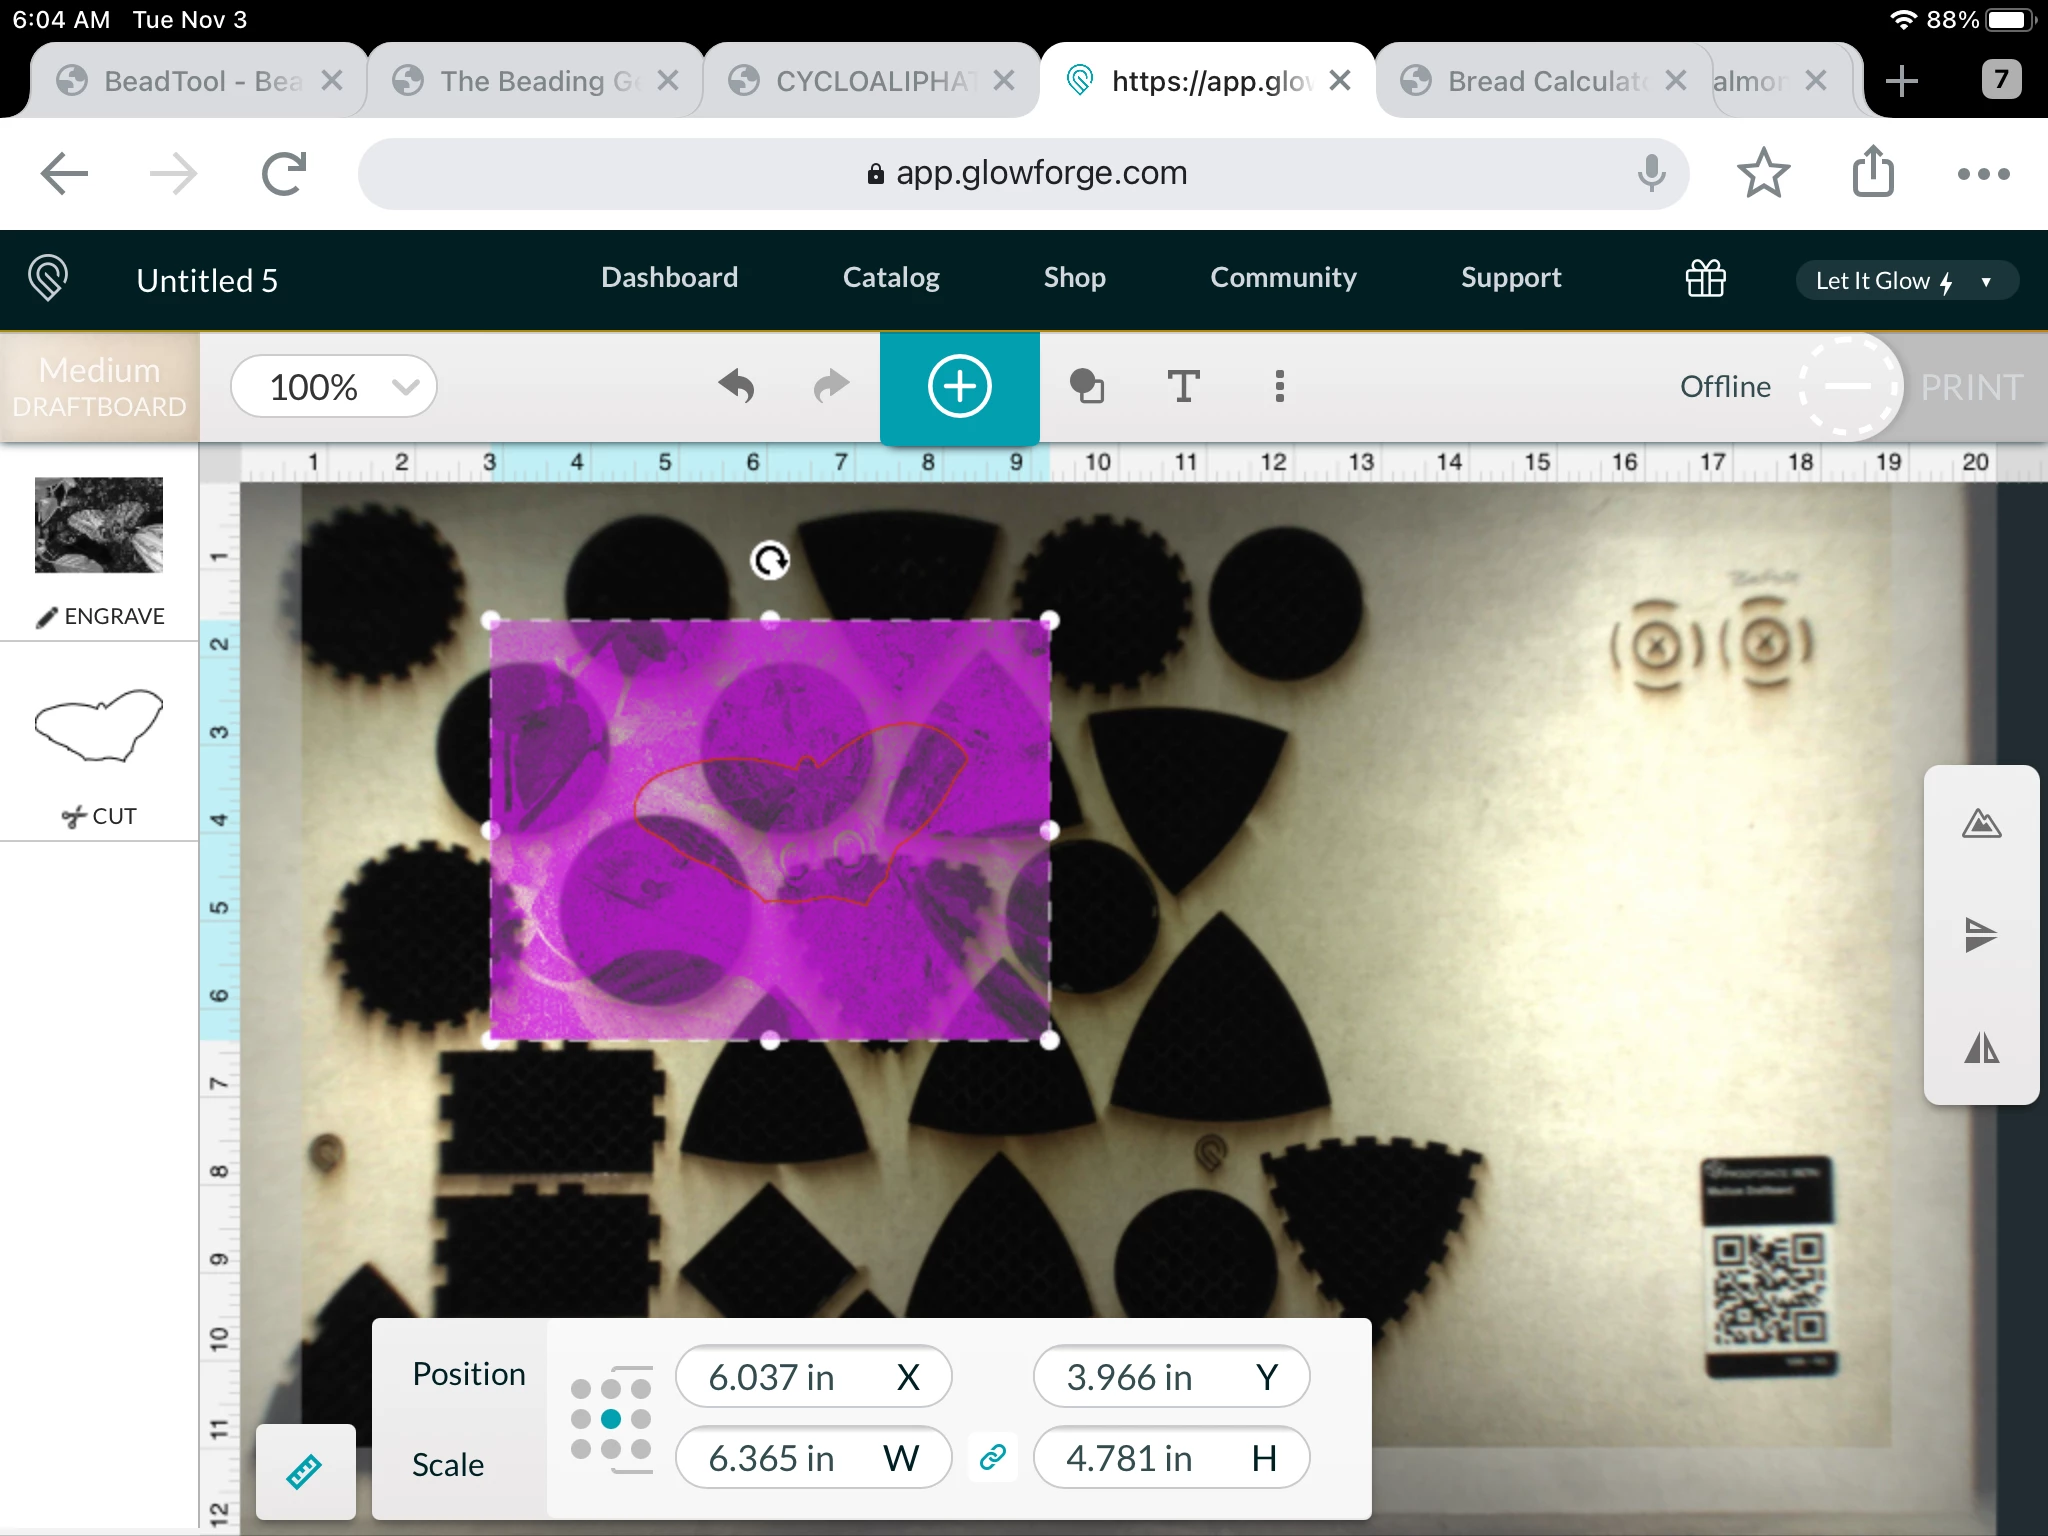Click the X position input field
The height and width of the screenshot is (1536, 2048).
click(790, 1377)
